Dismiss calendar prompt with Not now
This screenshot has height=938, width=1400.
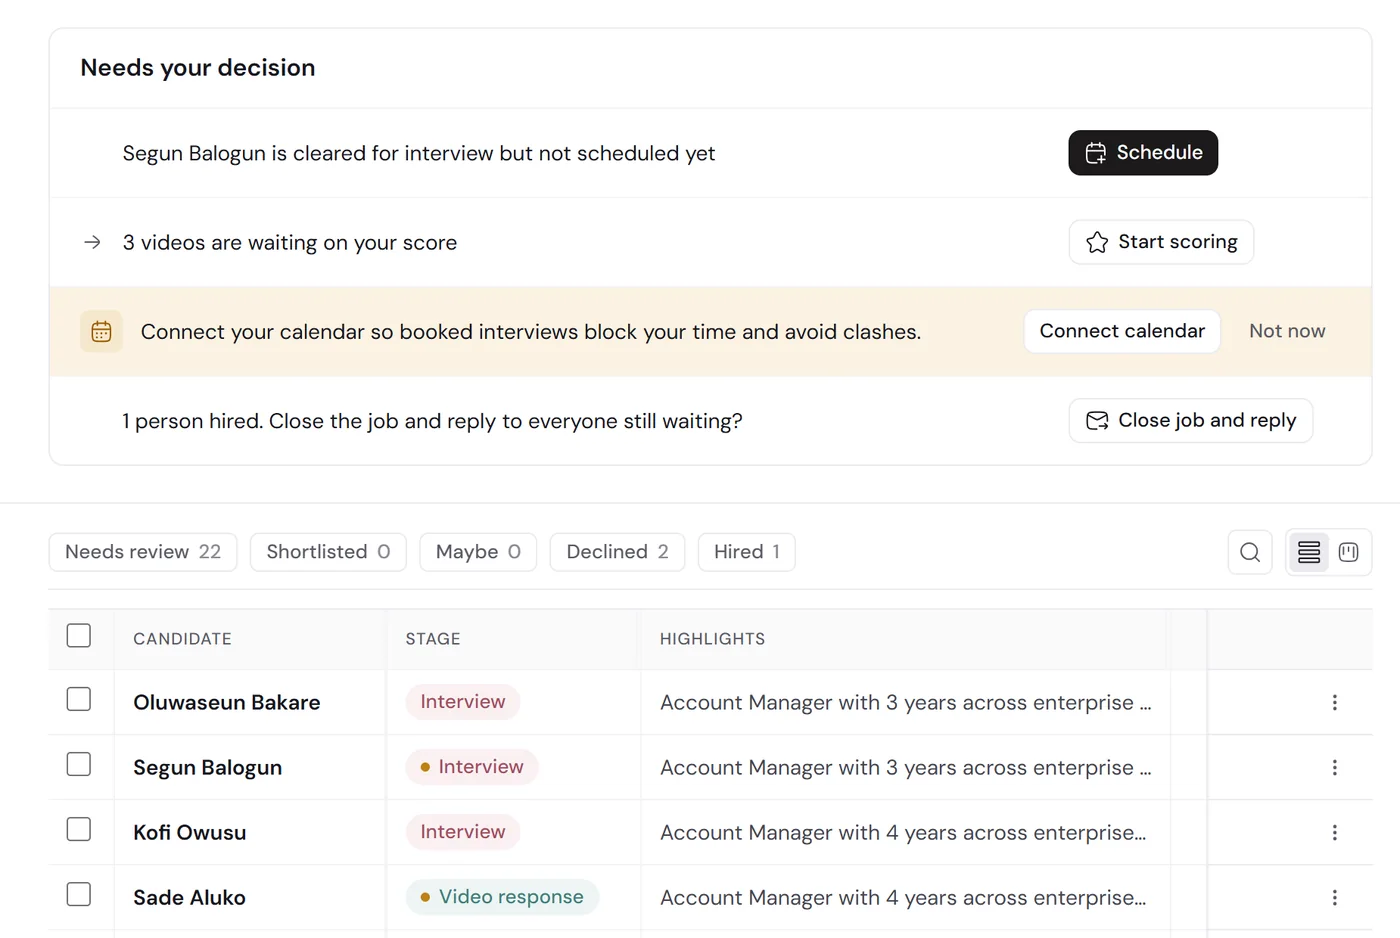click(1287, 331)
